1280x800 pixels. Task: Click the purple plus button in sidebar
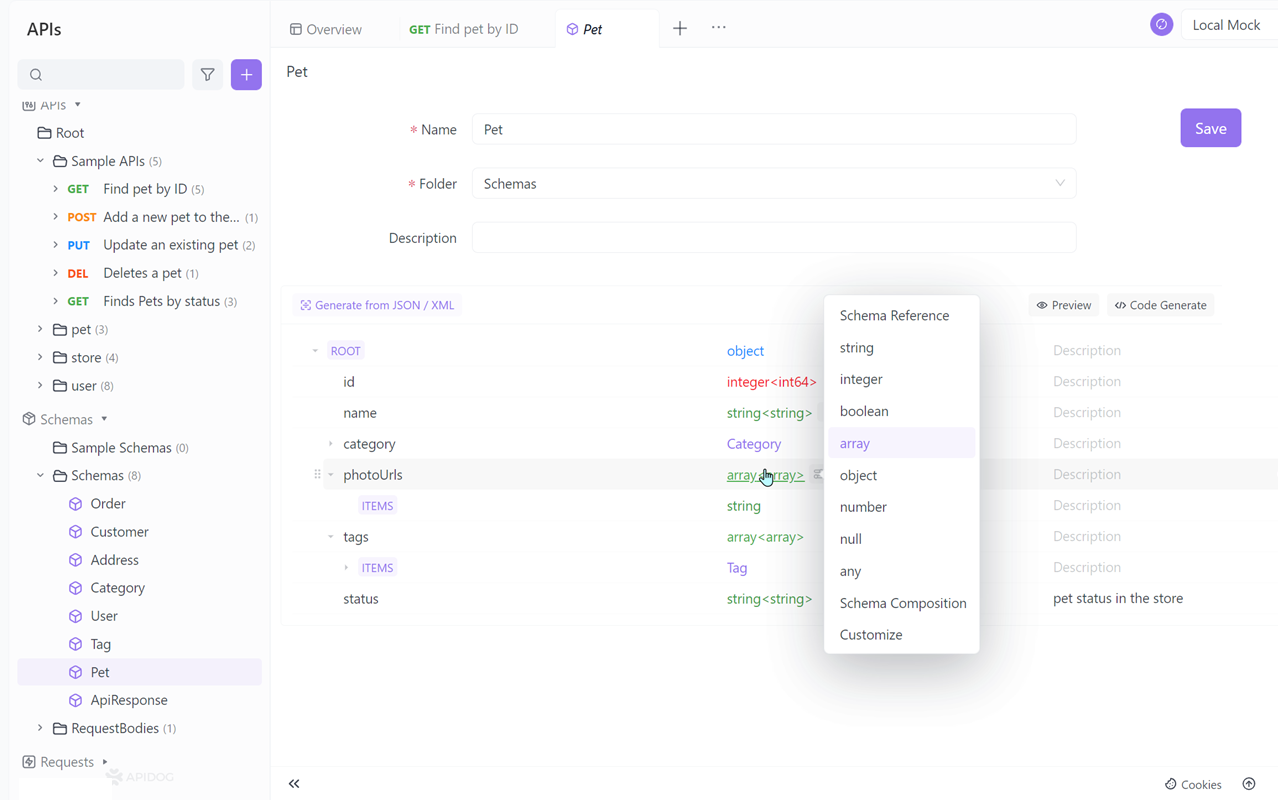click(246, 75)
